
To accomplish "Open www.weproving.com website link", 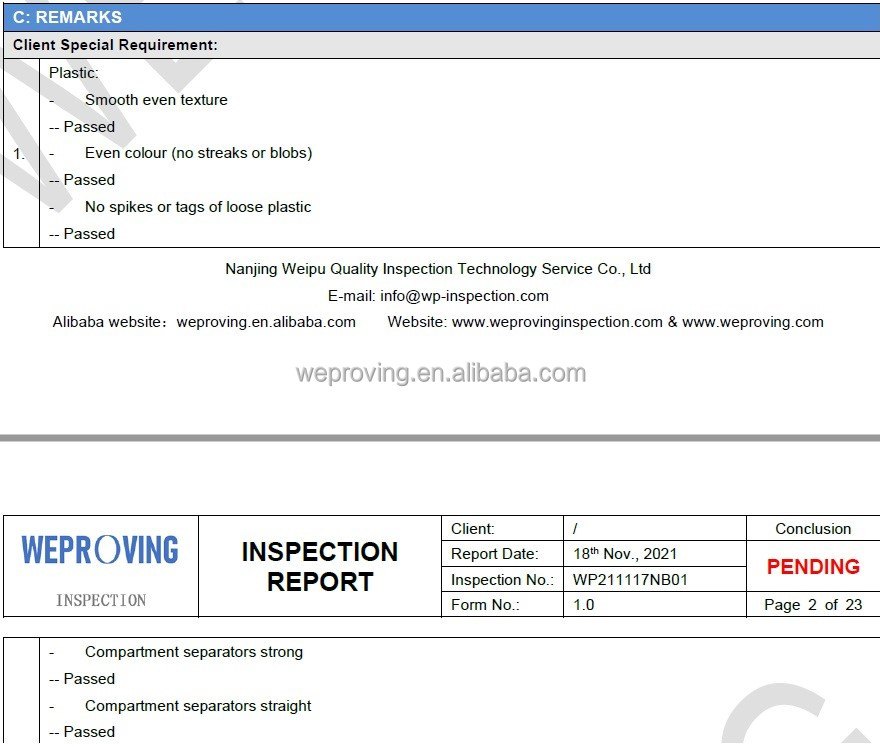I will click(x=753, y=322).
